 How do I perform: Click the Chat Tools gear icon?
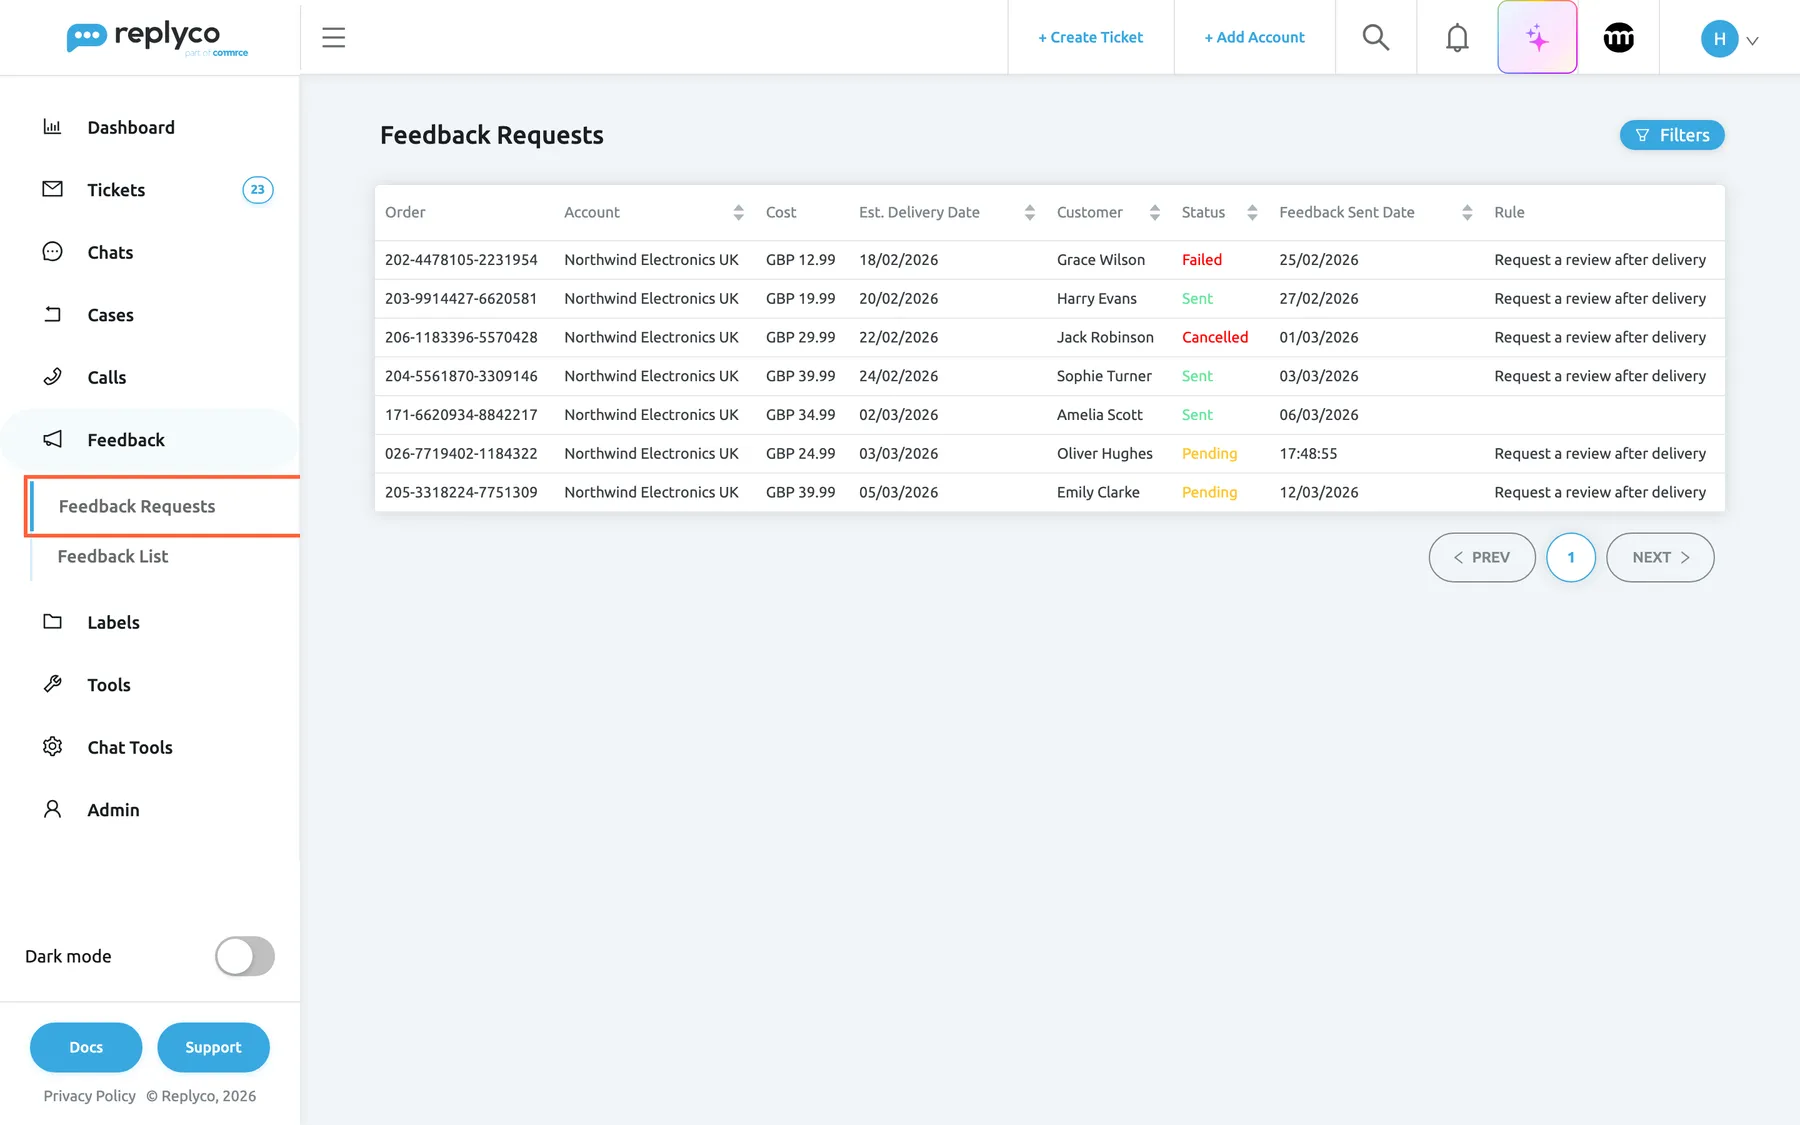point(52,747)
